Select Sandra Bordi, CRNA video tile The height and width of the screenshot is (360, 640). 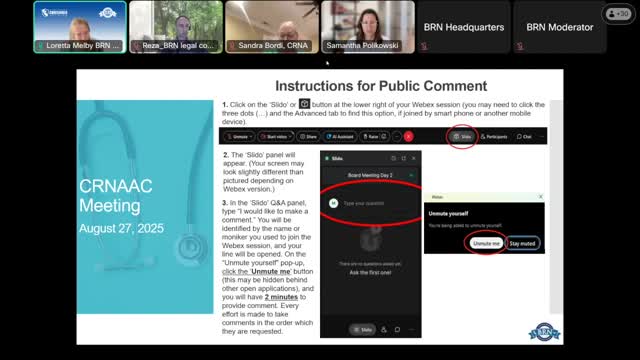pos(272,27)
